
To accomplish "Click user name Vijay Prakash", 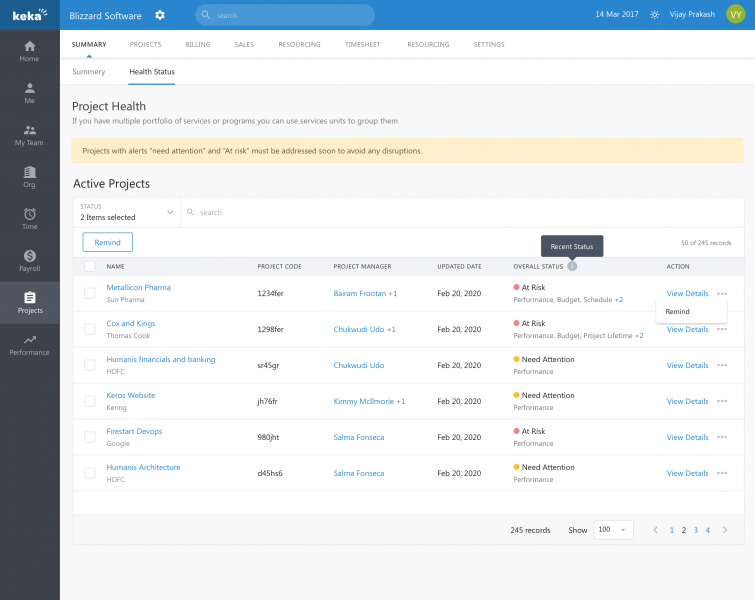I will click(x=692, y=14).
